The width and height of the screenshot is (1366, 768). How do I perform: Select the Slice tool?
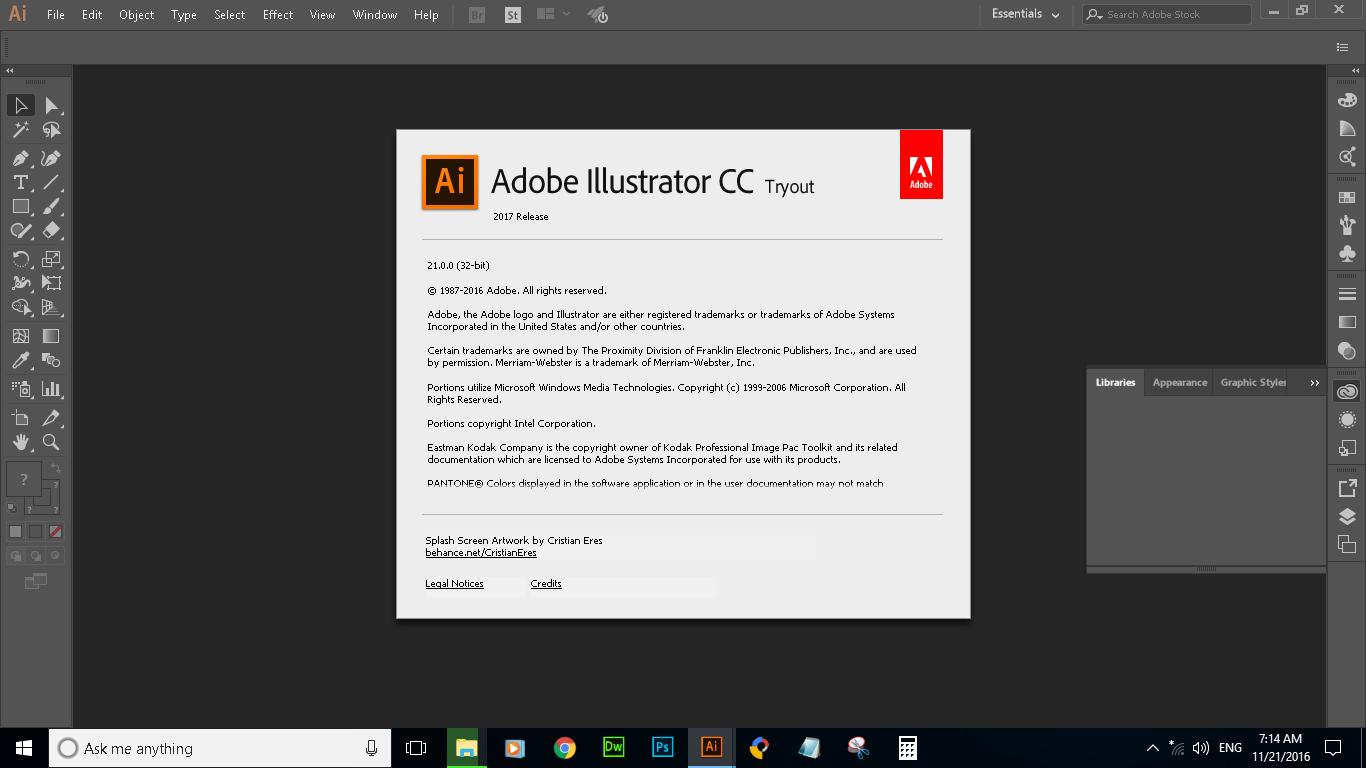(51, 418)
